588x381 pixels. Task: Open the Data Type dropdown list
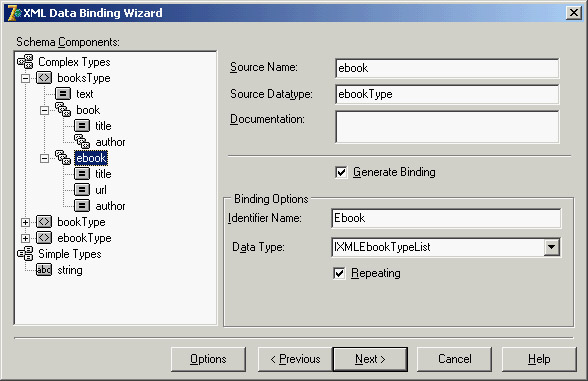(551, 247)
